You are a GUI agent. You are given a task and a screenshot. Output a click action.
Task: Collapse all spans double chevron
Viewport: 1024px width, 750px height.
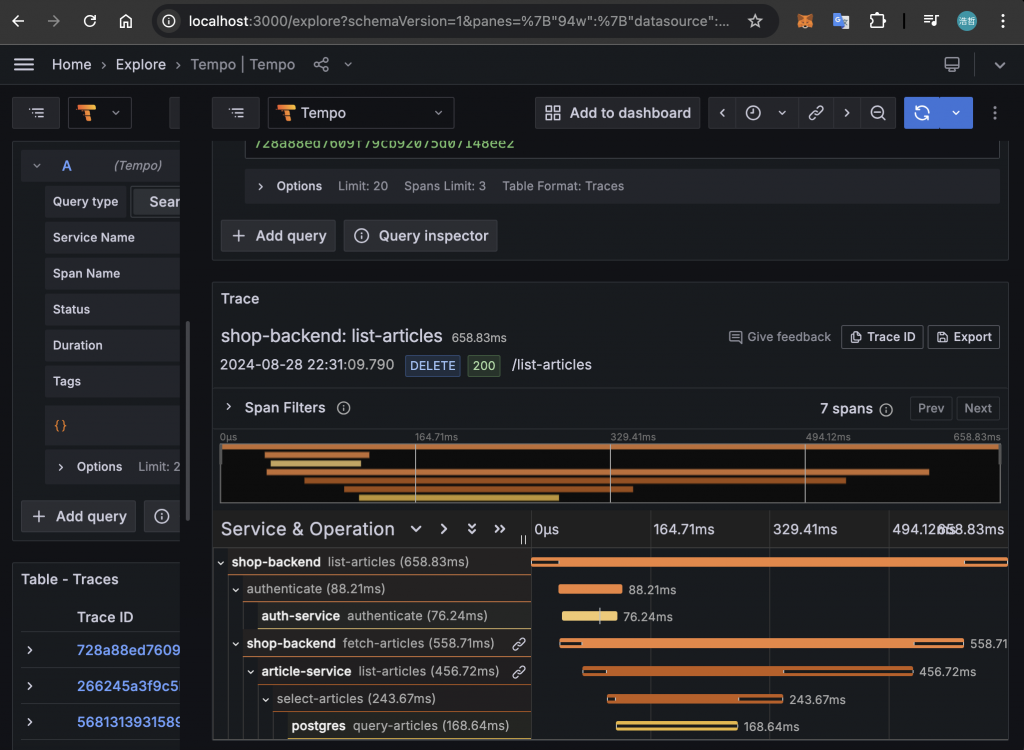pyautogui.click(x=500, y=529)
